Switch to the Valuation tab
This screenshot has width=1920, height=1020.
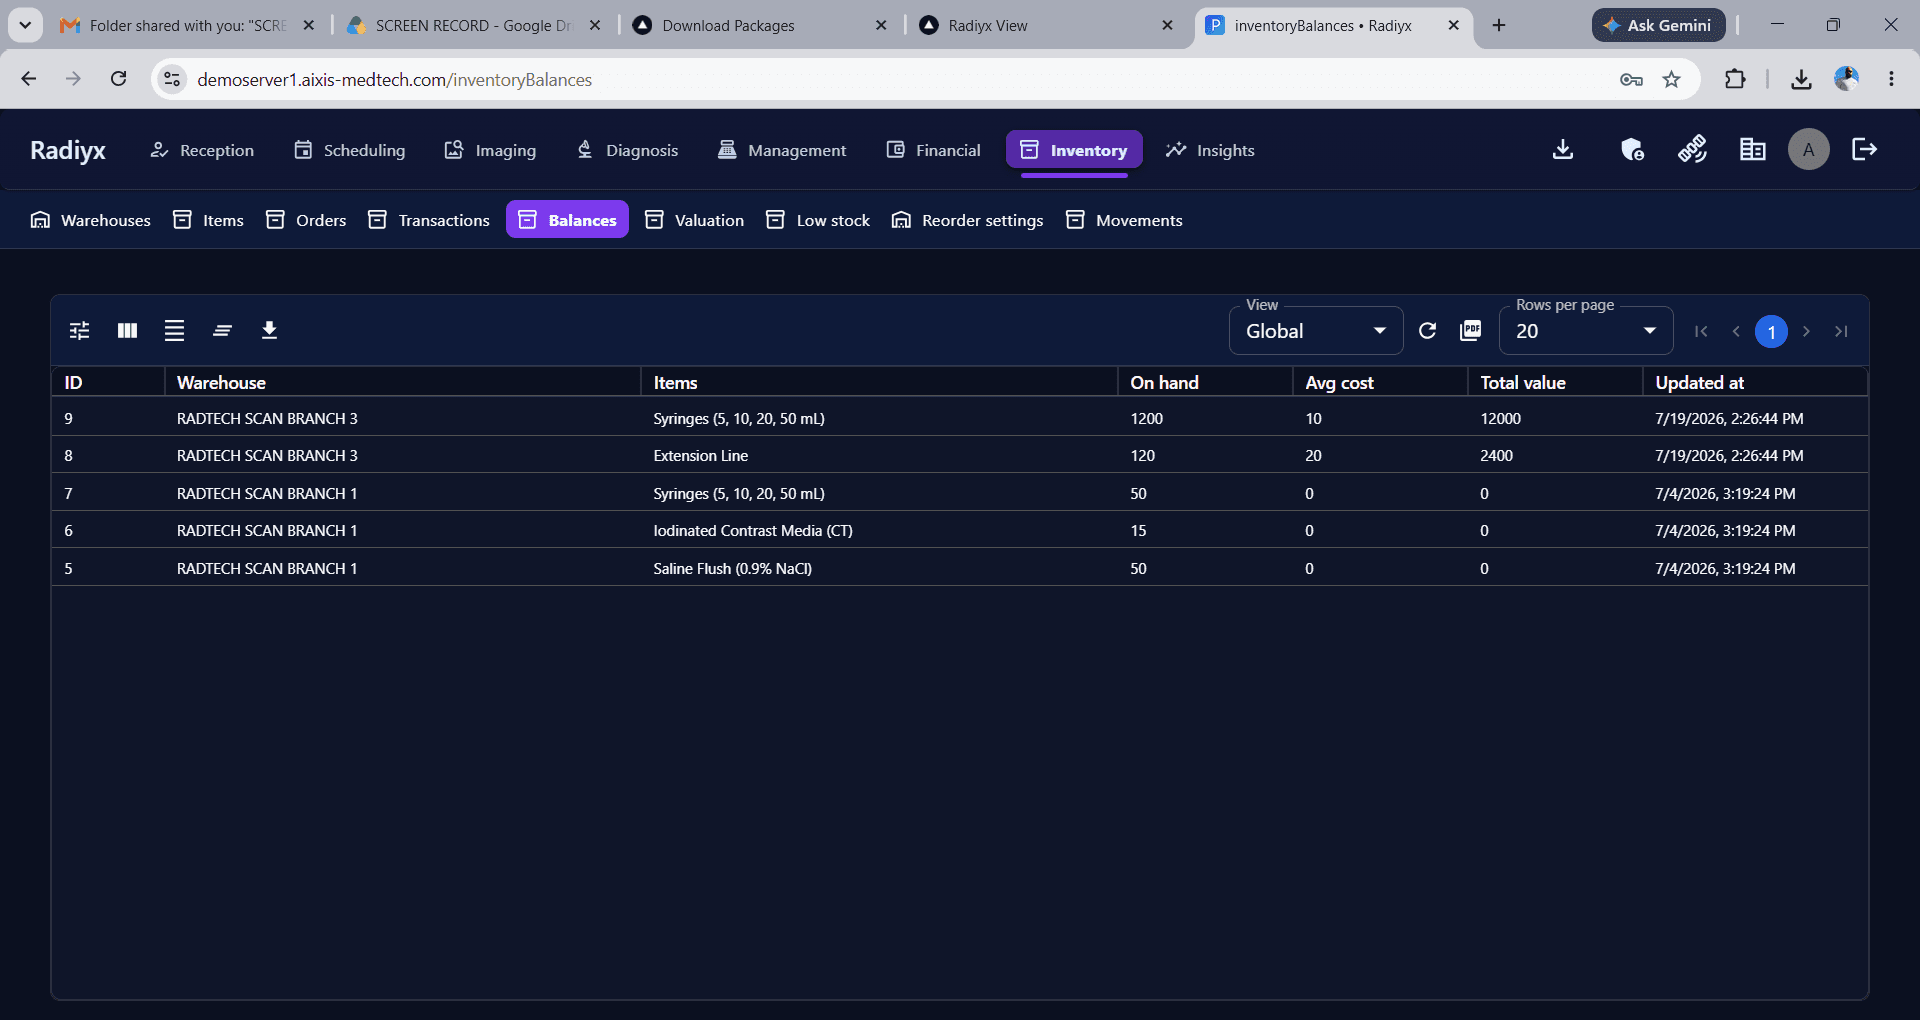pyautogui.click(x=694, y=220)
